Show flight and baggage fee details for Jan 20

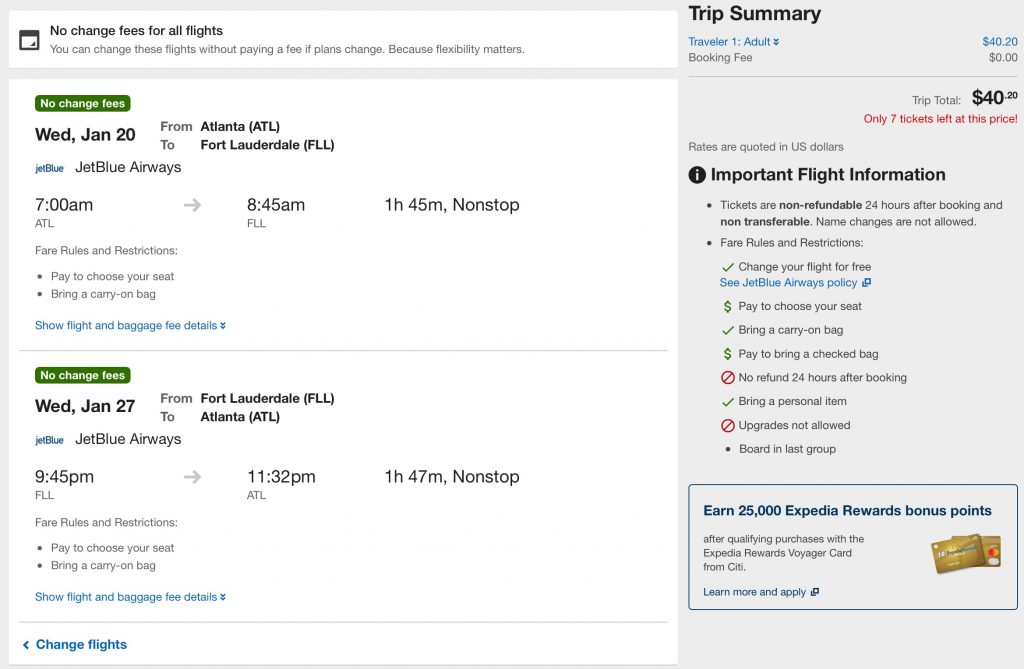(130, 326)
